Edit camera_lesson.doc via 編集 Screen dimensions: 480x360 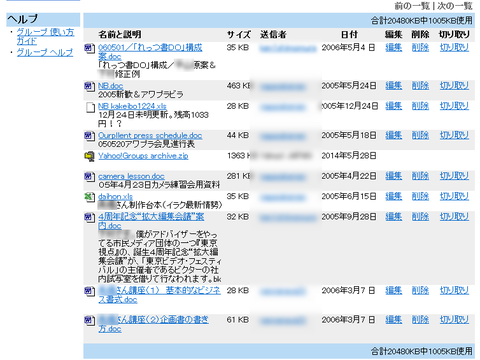(393, 176)
